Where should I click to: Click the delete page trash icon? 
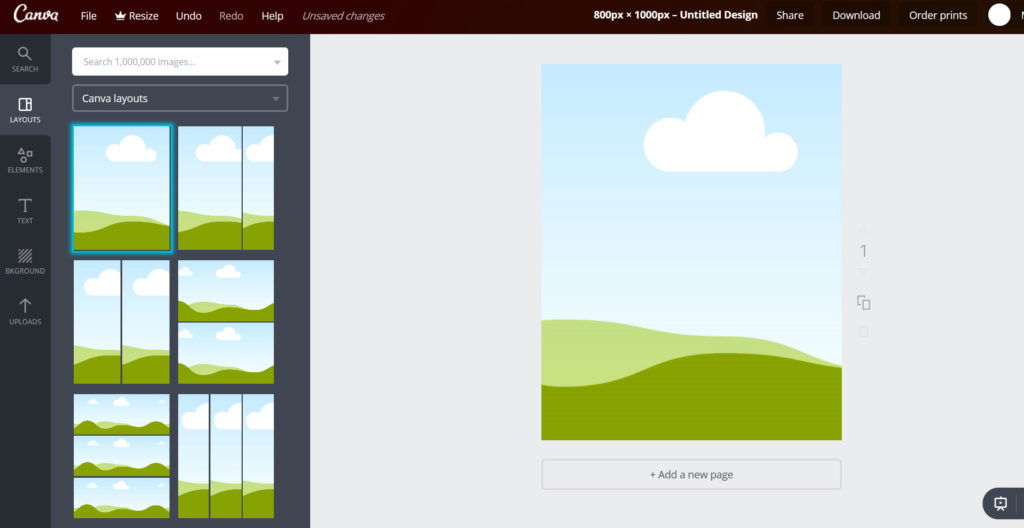(863, 332)
